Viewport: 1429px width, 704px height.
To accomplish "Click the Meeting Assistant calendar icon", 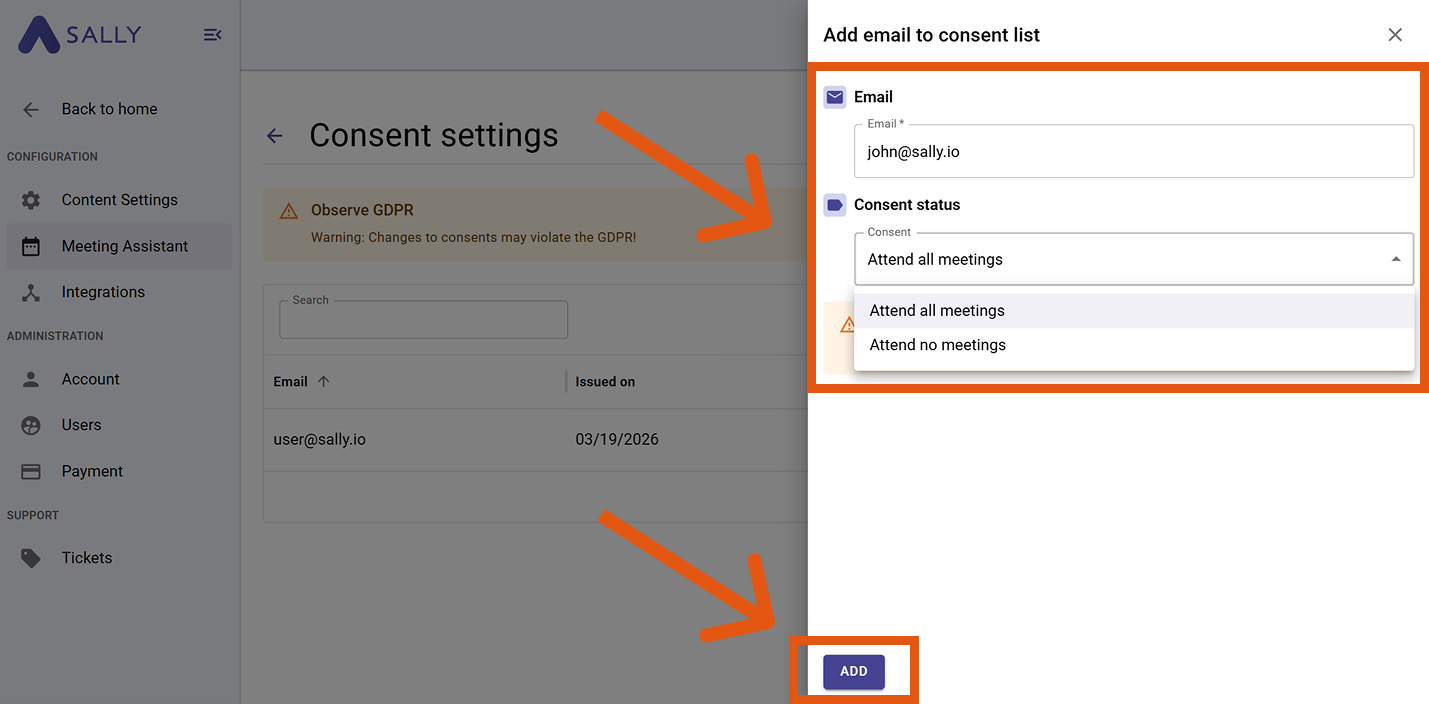I will point(31,246).
